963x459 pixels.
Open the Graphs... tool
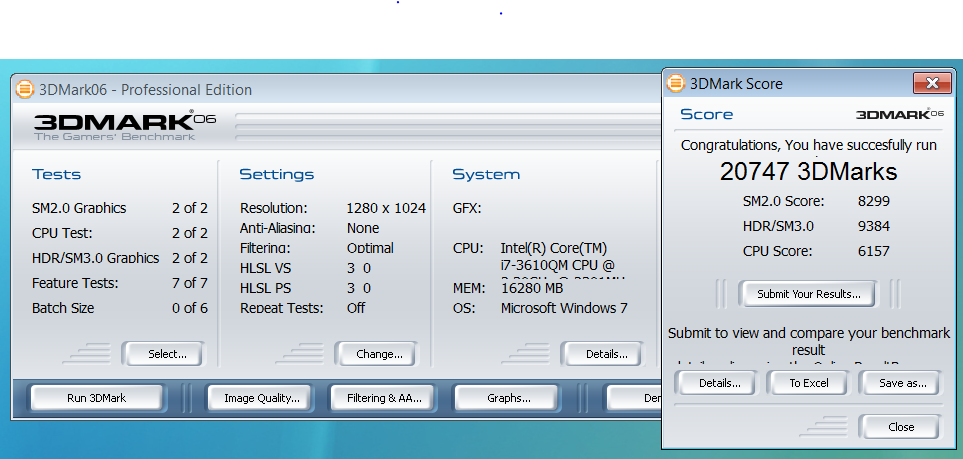click(x=507, y=398)
